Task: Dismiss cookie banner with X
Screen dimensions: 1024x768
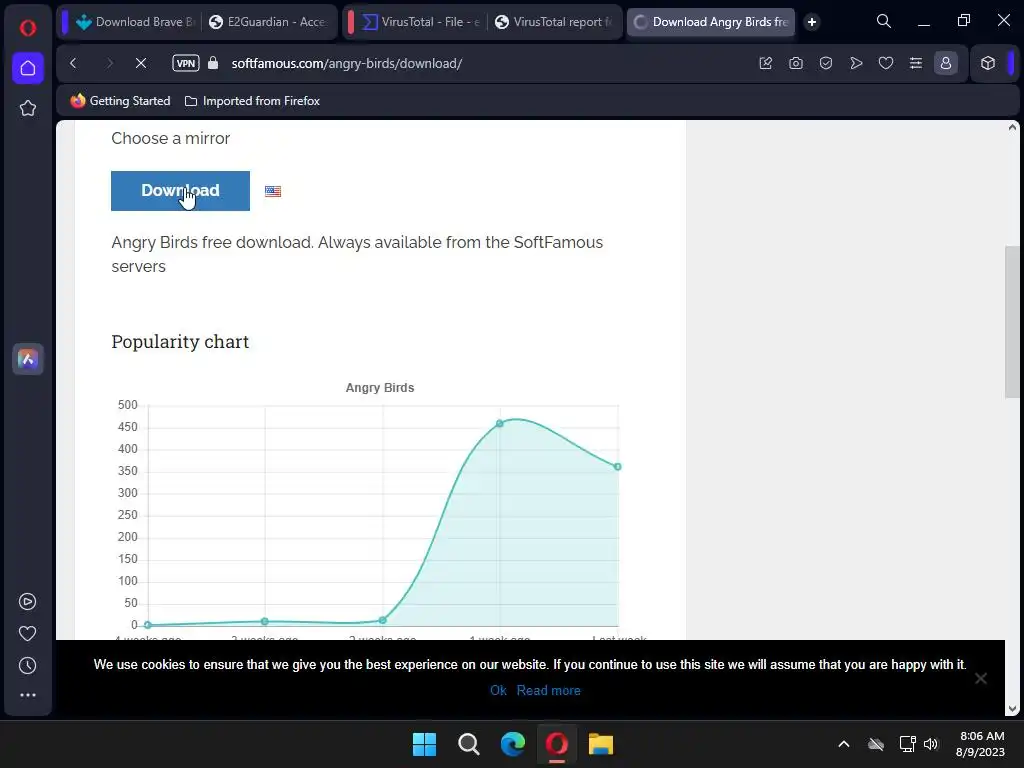Action: click(981, 679)
